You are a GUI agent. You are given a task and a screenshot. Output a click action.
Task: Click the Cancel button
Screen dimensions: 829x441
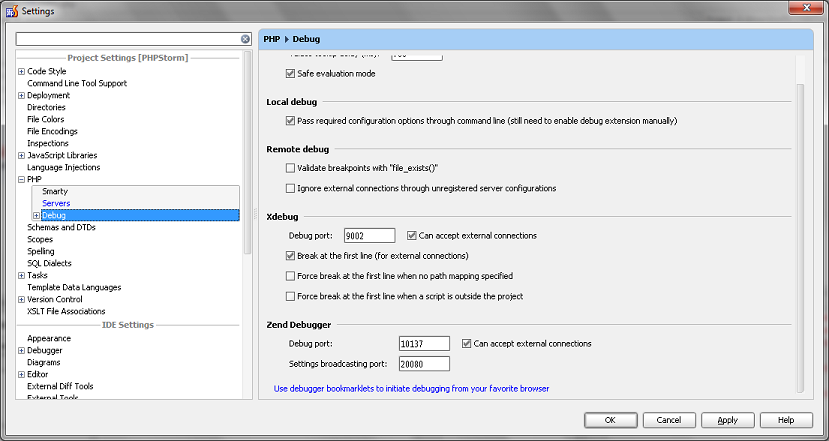[669, 420]
